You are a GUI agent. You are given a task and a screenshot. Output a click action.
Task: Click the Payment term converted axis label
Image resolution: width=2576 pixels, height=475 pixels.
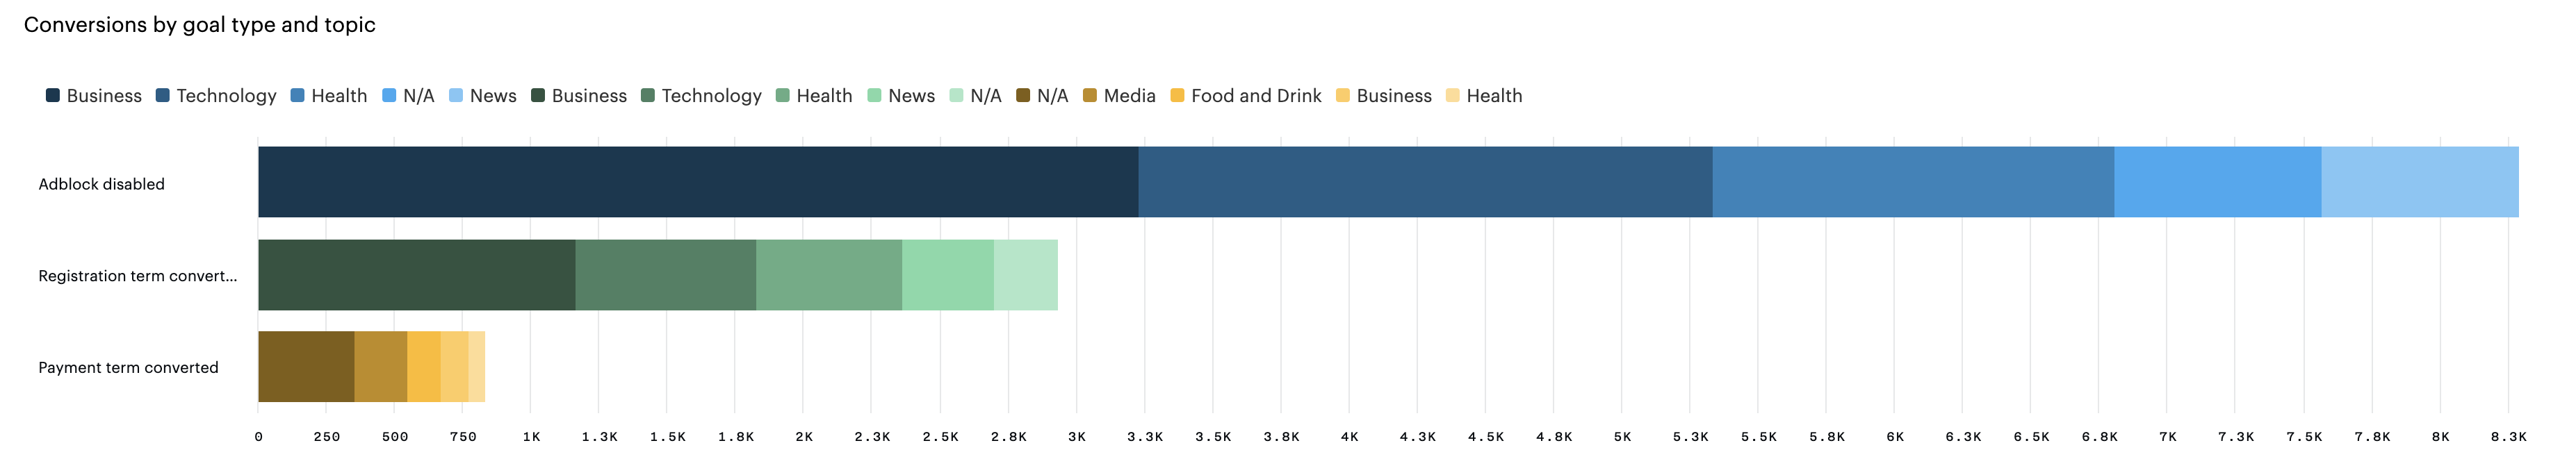(x=128, y=368)
